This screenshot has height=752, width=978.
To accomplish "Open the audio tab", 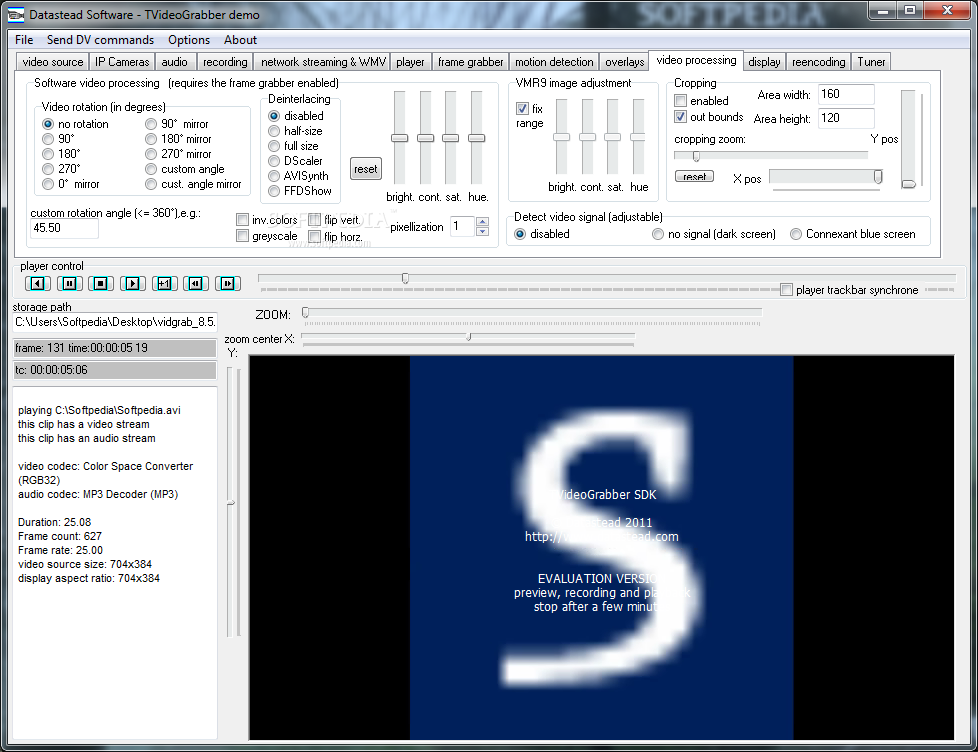I will [x=175, y=62].
